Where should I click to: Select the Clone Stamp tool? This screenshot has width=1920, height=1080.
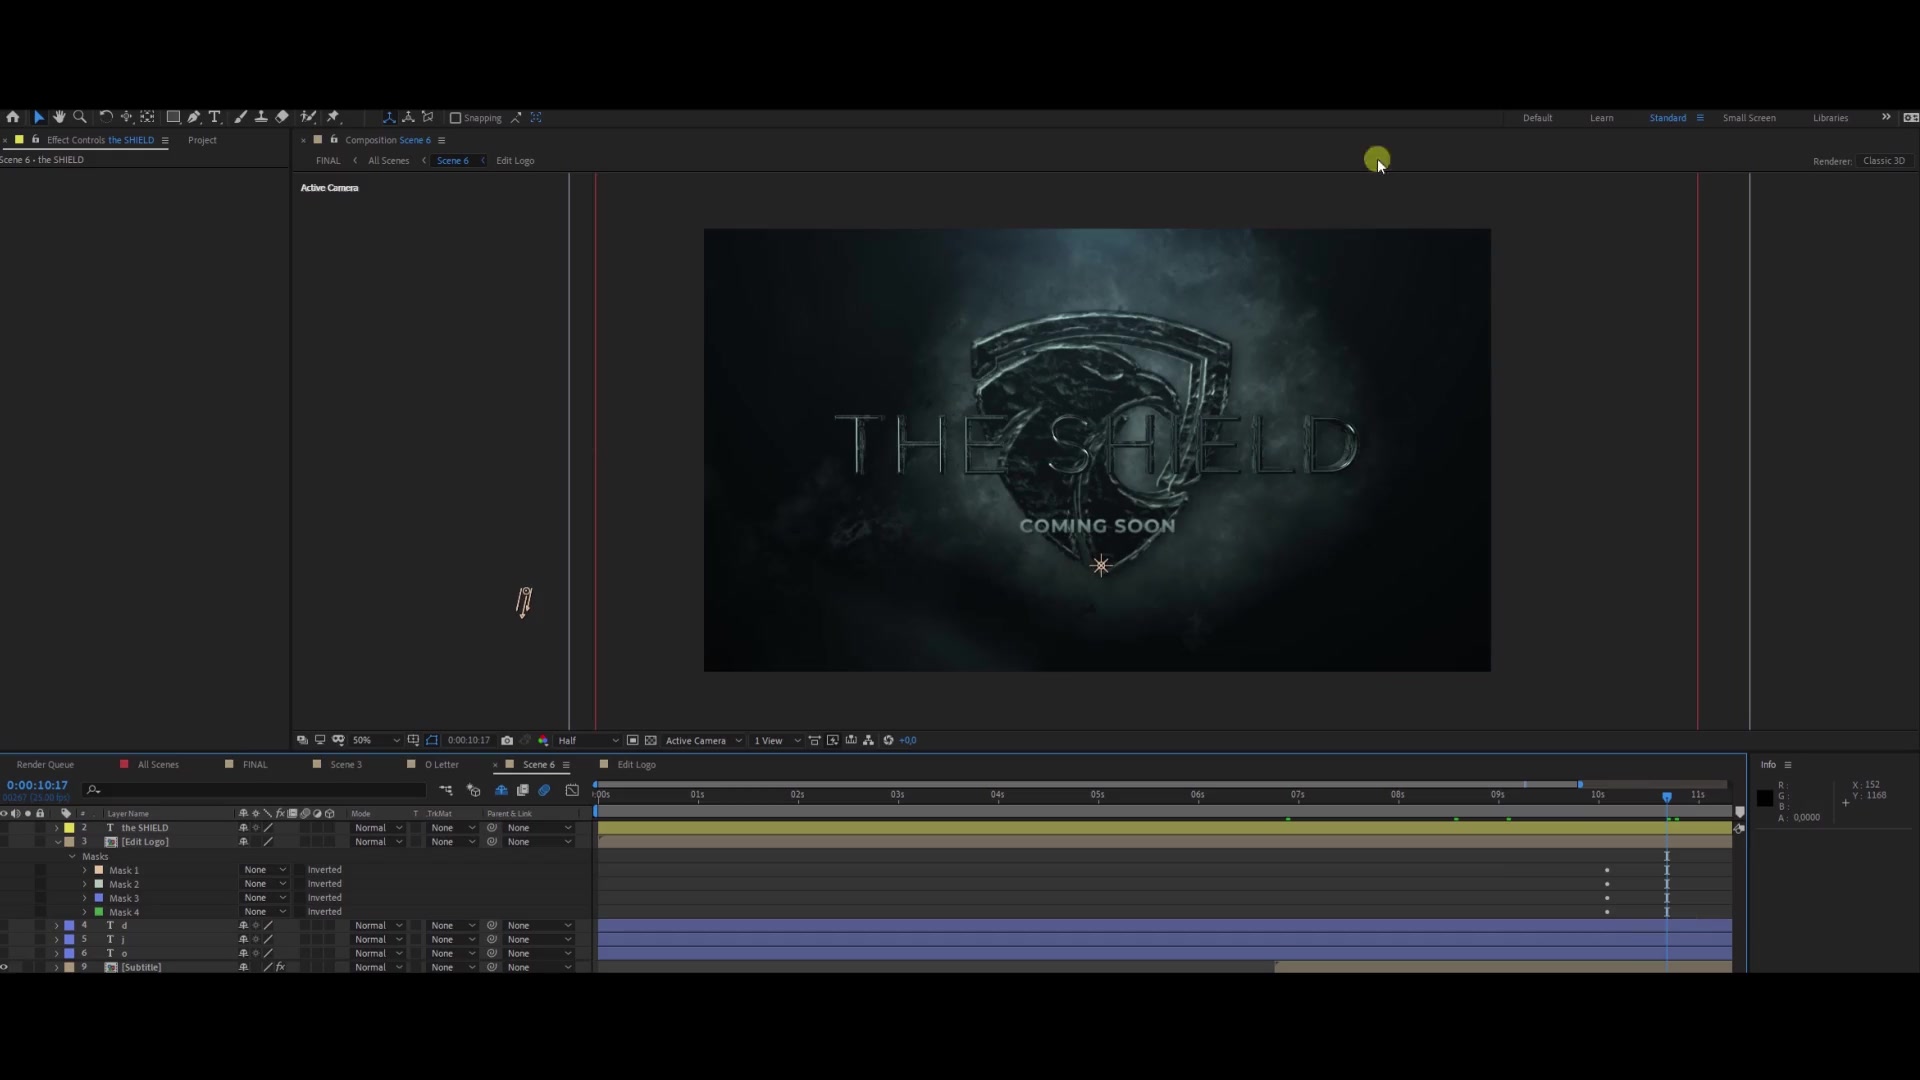pyautogui.click(x=261, y=117)
